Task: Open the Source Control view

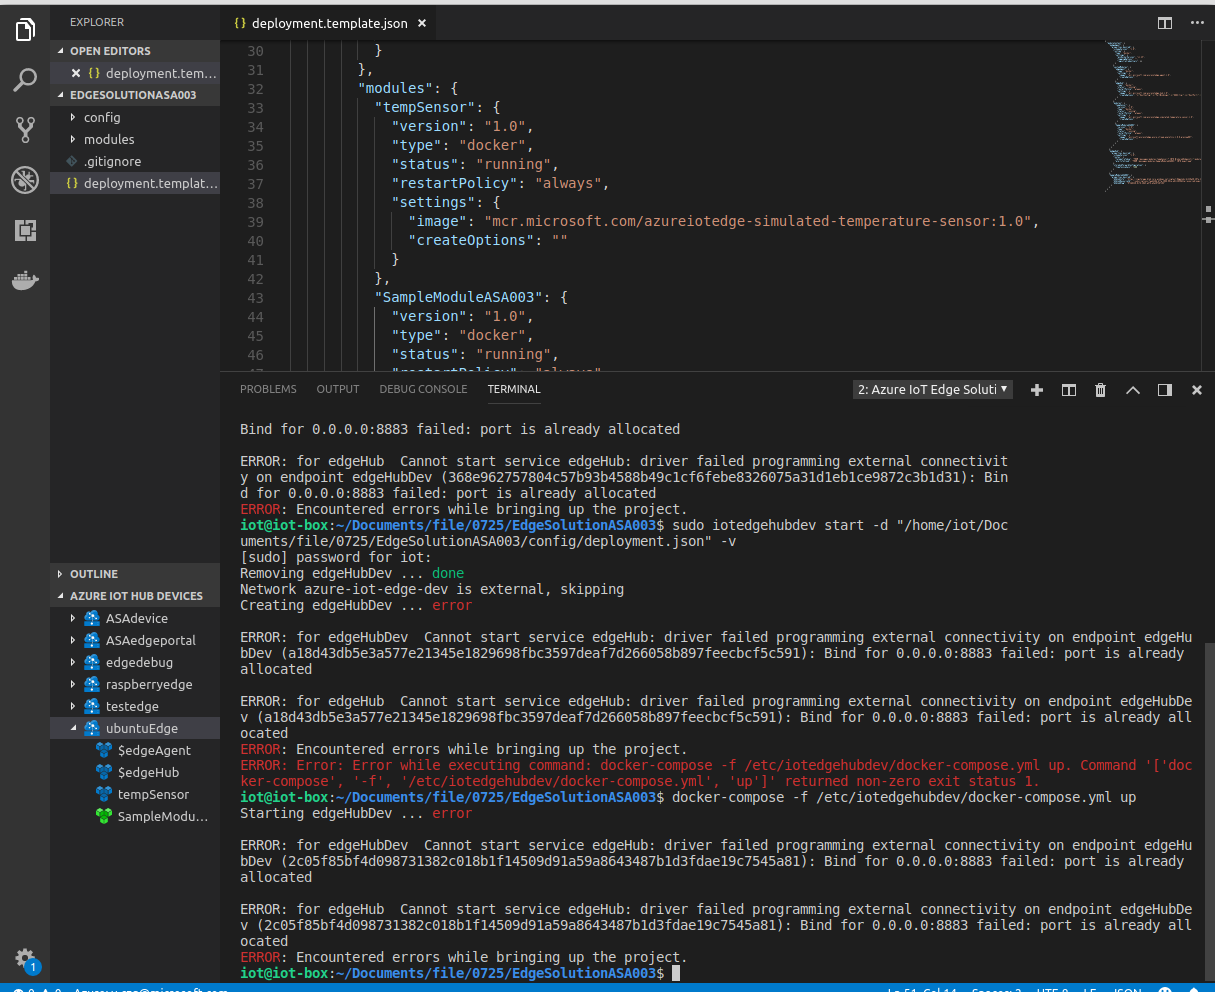Action: click(x=25, y=129)
